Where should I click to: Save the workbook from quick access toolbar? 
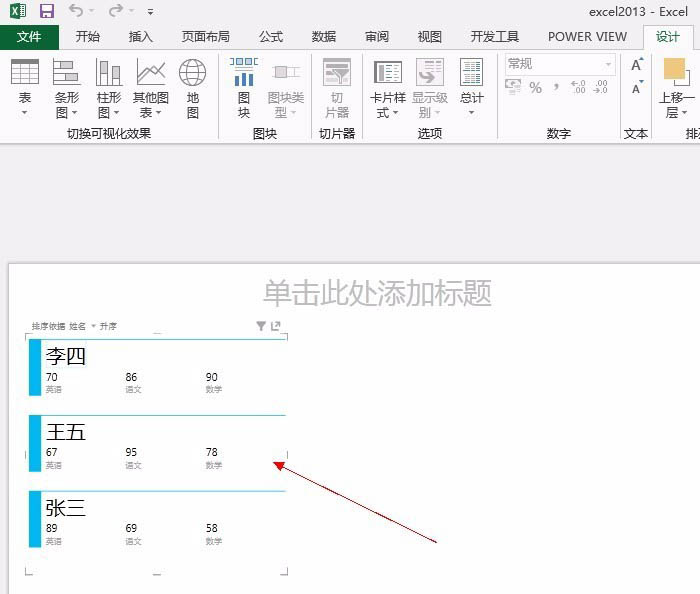coord(46,11)
